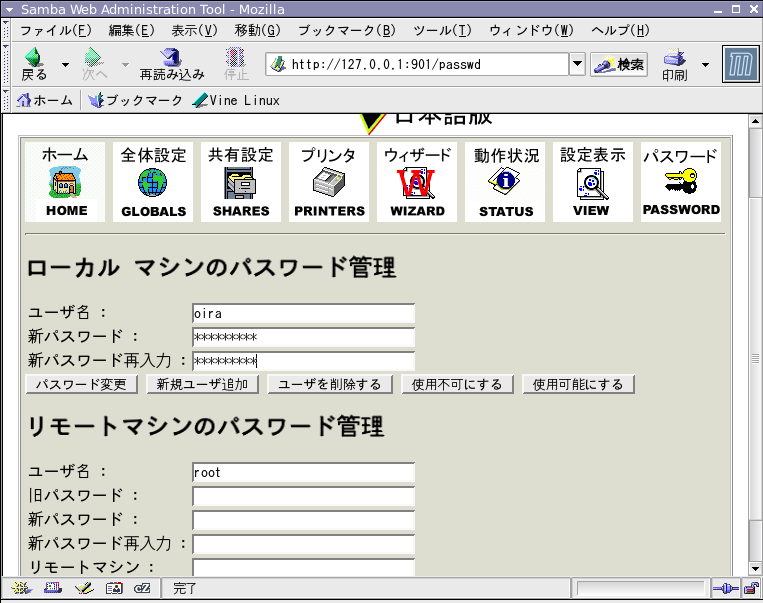
Task: Click the online/offline plug icon
Action: coord(725,589)
